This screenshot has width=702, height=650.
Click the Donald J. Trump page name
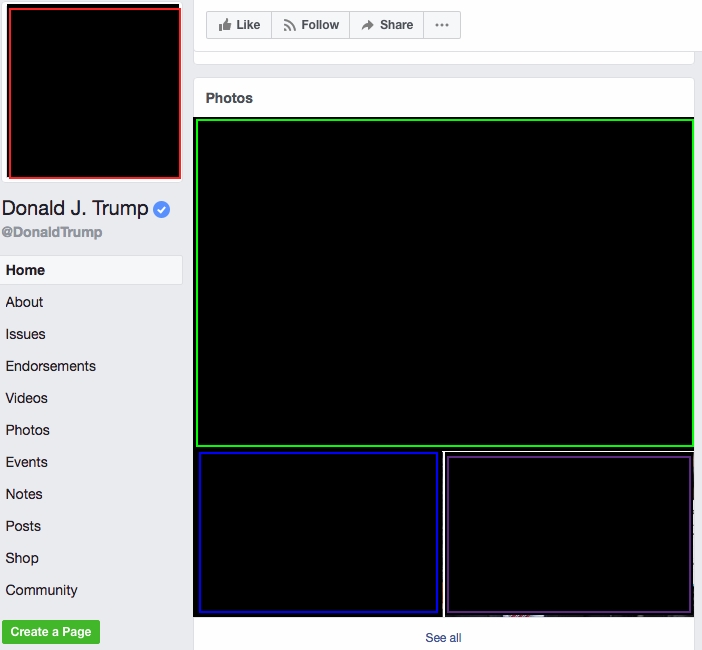[x=75, y=209]
